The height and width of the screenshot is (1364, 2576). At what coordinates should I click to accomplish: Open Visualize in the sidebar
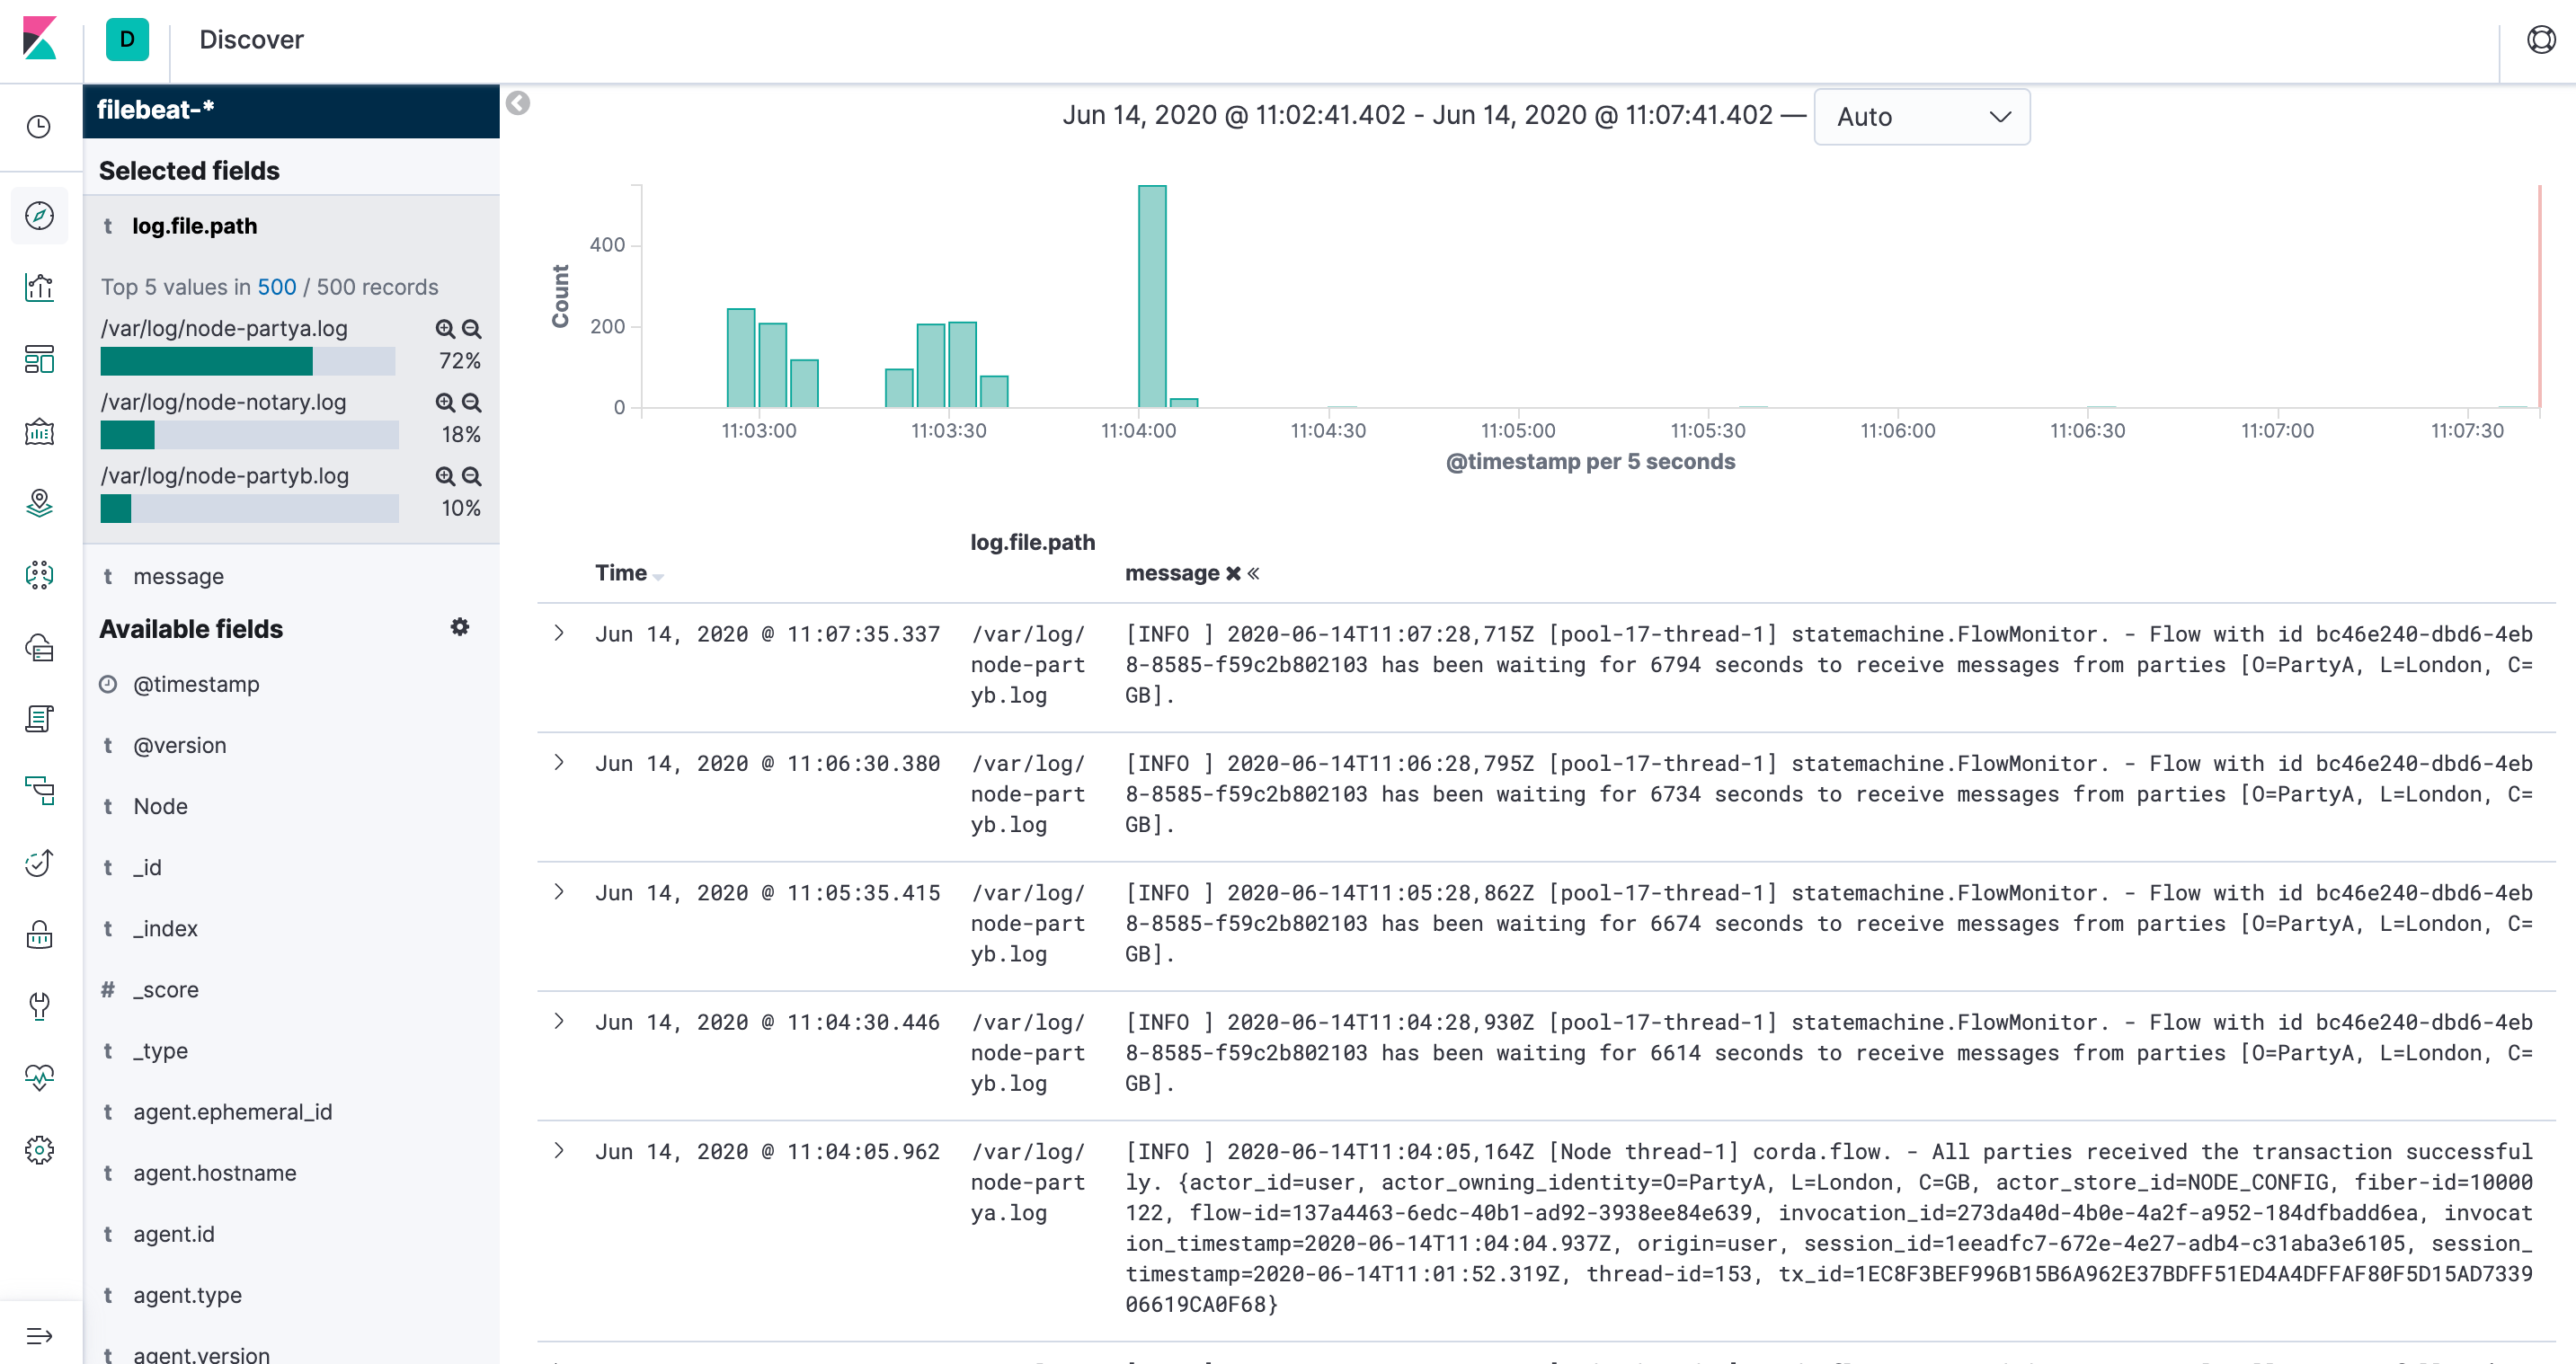pos(39,287)
